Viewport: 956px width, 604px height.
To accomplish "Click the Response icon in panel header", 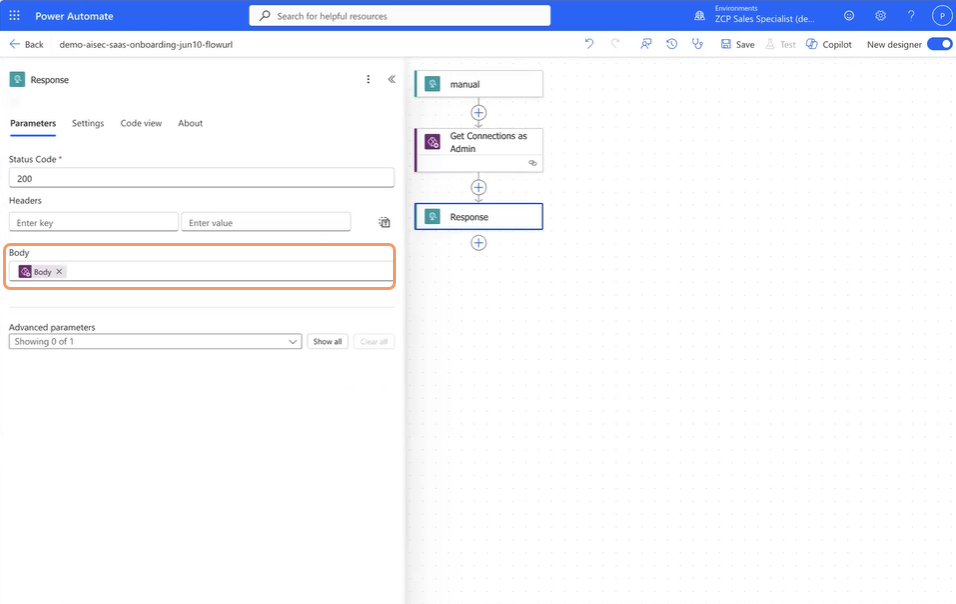I will 17,79.
